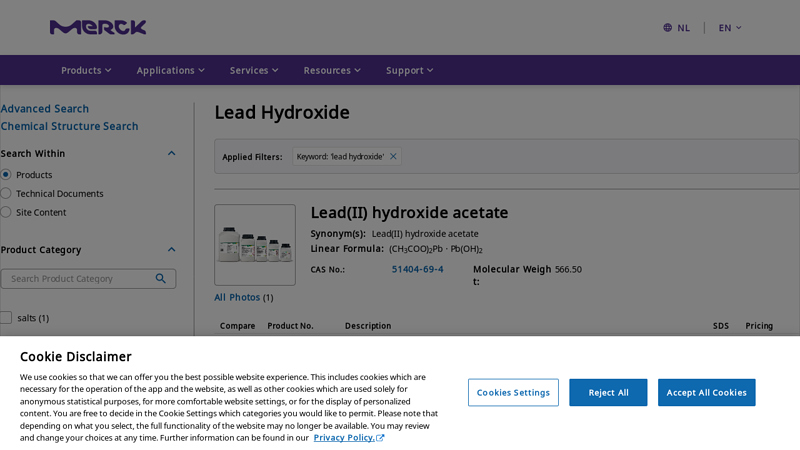Open the Advanced Search link
Image resolution: width=800 pixels, height=450 pixels.
44,109
